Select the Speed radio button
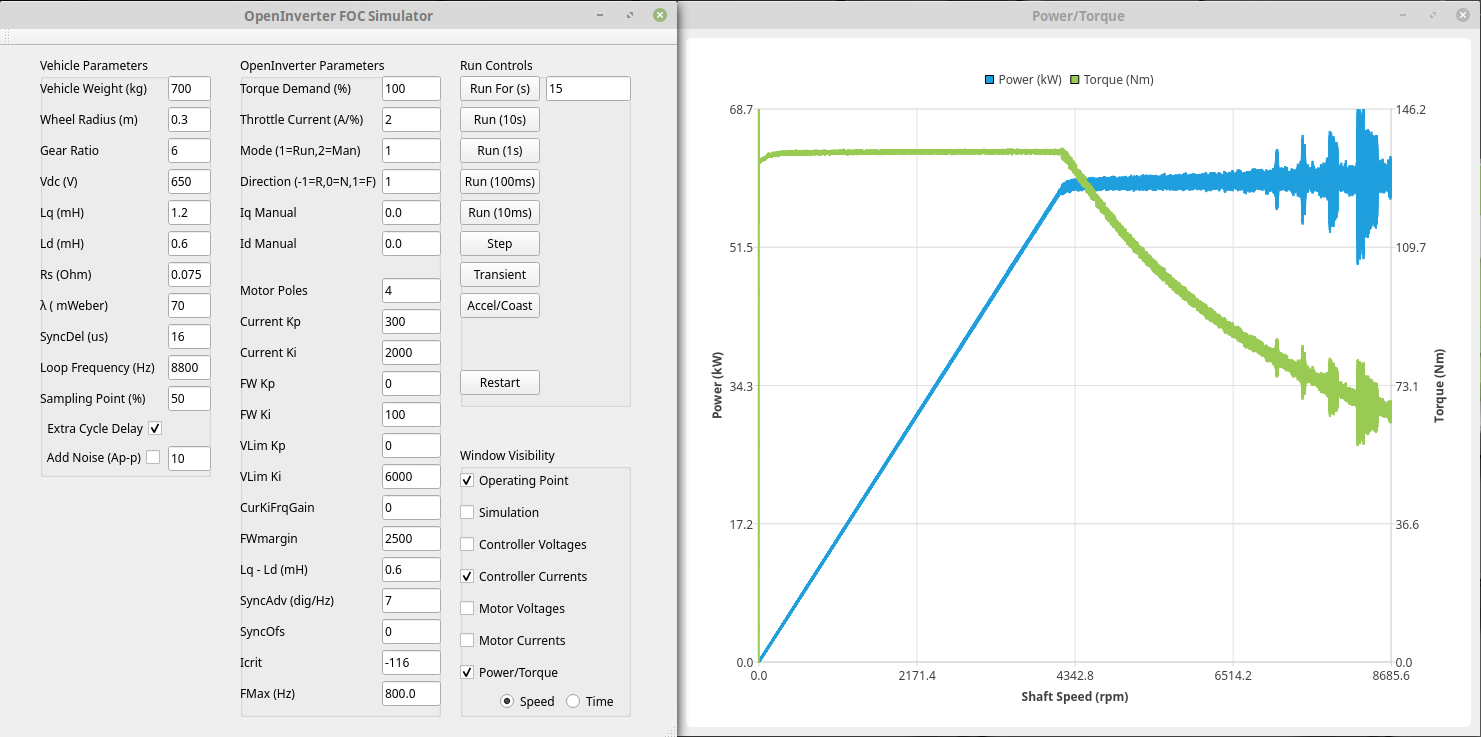 pyautogui.click(x=507, y=701)
